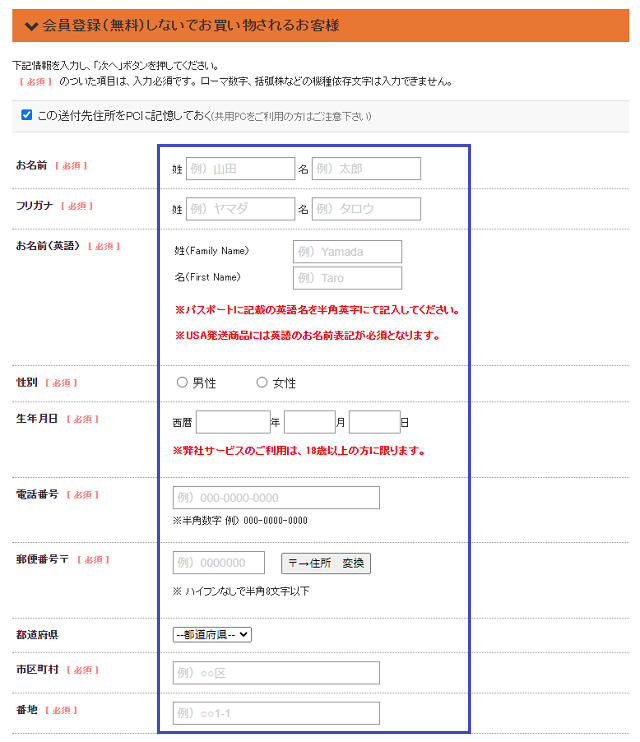Viewport: 640px width, 742px height.
Task: Focus the furigana 姓 field placeholder ヤマダ
Action: [240, 209]
